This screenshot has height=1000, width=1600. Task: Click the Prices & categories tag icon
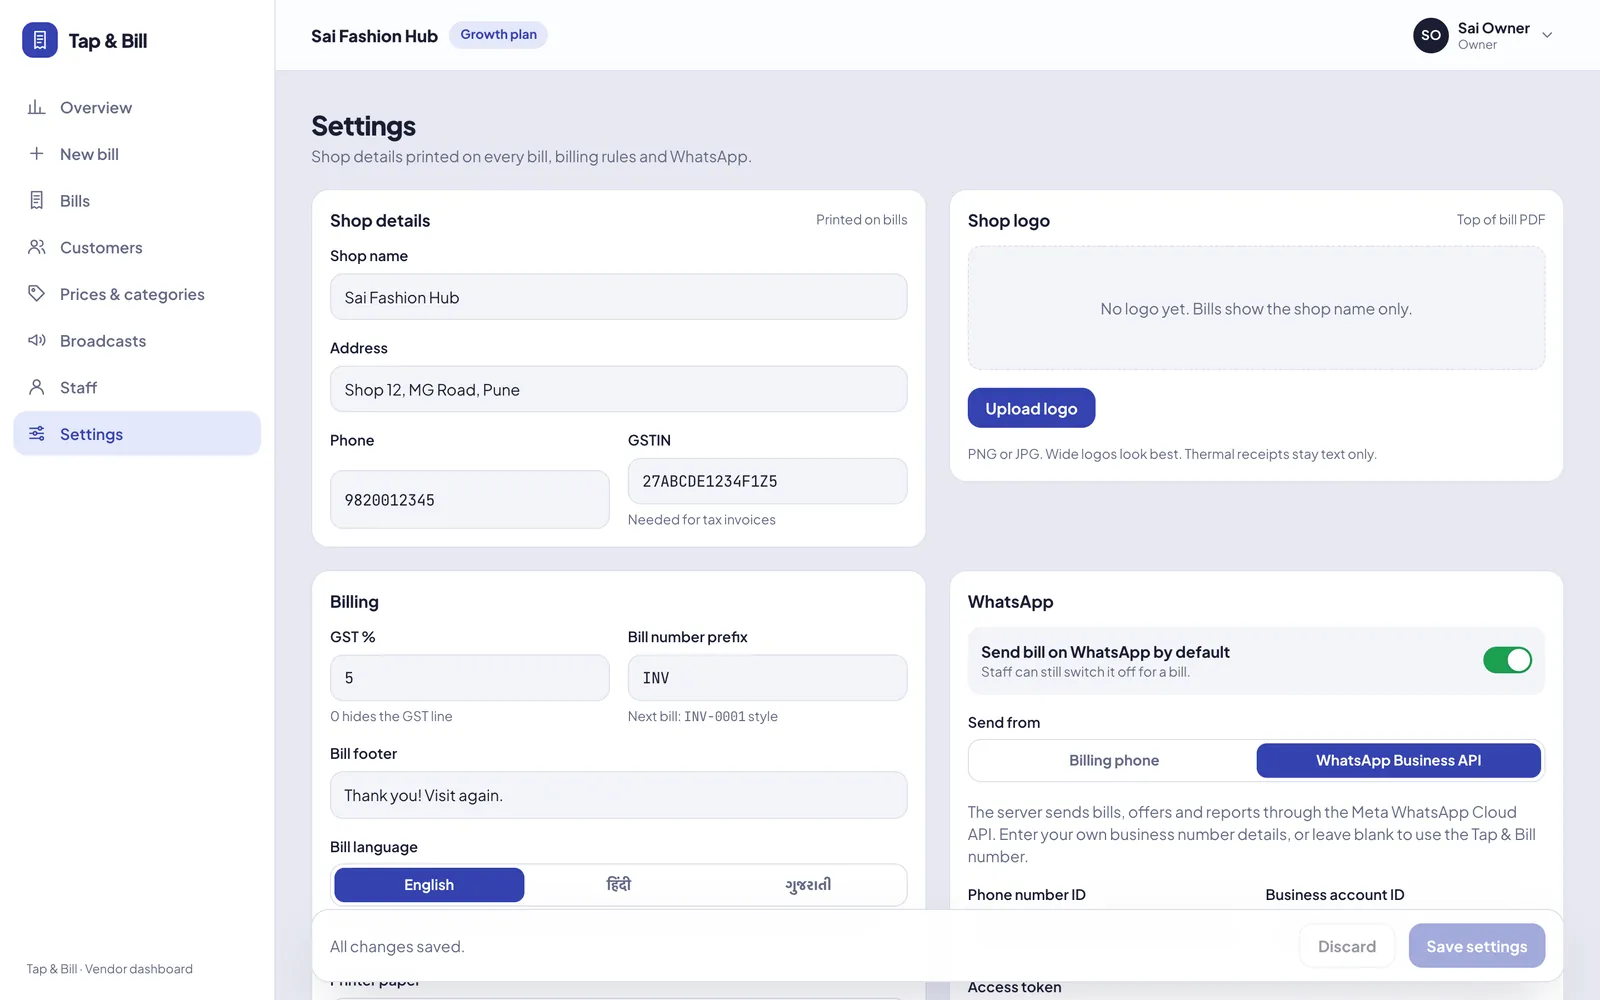pos(37,294)
